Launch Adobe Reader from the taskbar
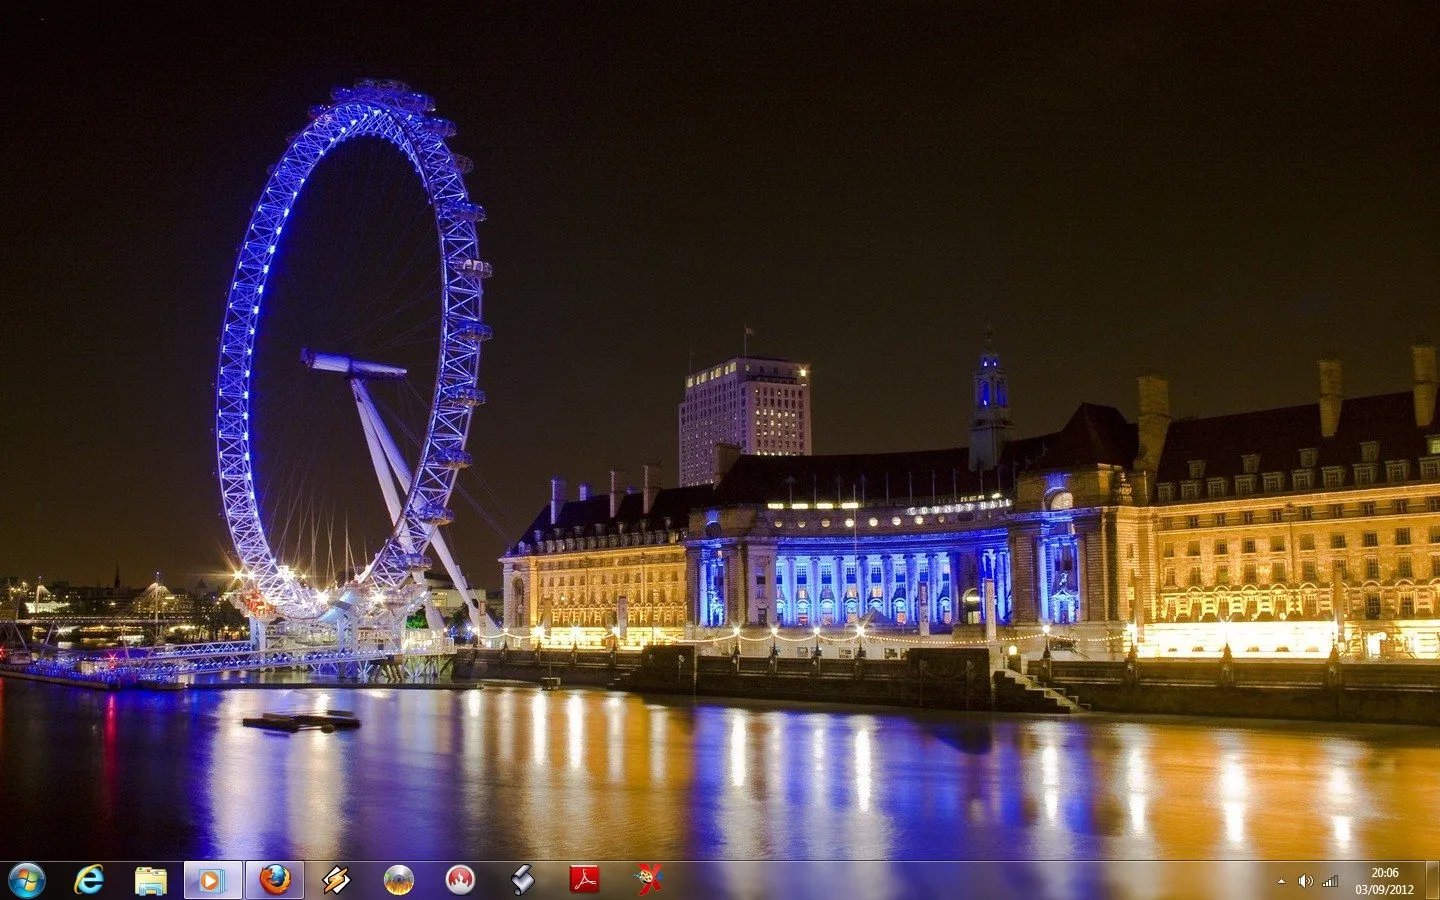Screen dimensions: 1440x900 coord(584,880)
